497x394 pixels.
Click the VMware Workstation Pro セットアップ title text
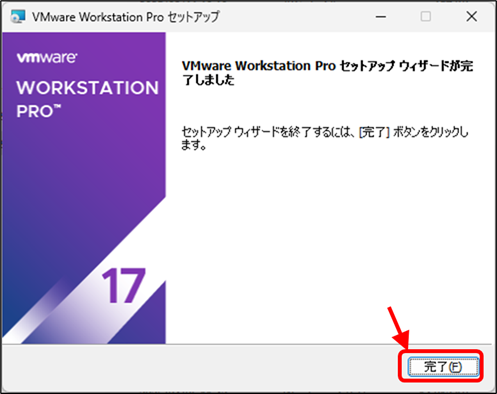pos(126,17)
